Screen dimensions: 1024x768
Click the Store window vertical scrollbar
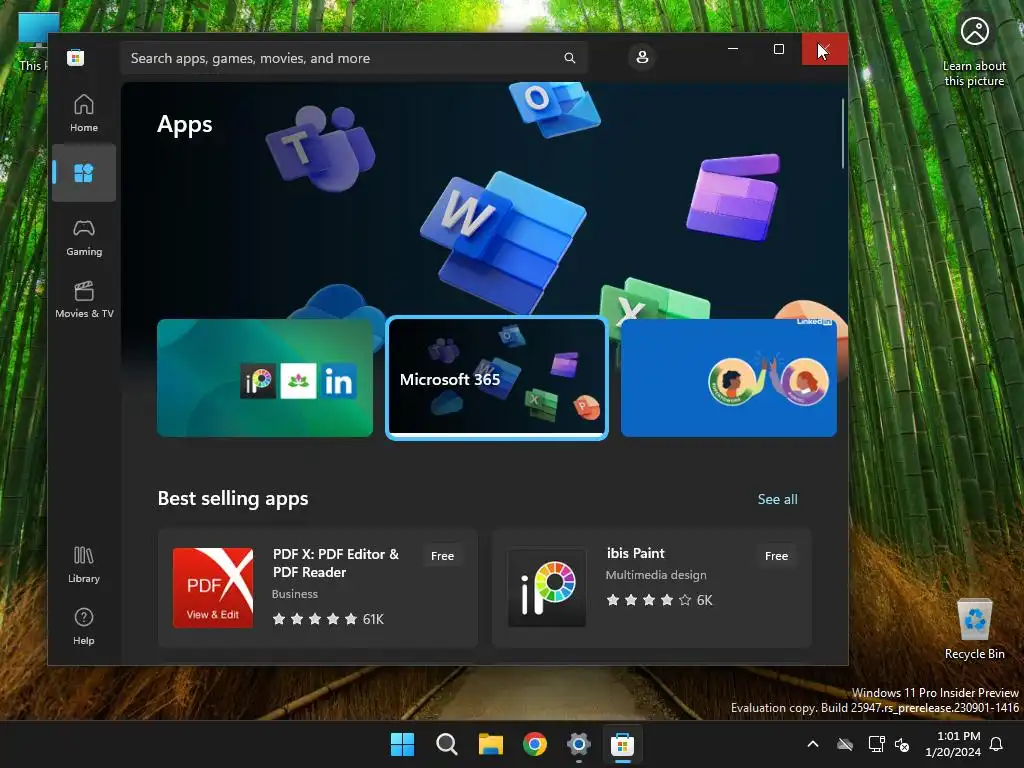click(x=842, y=134)
